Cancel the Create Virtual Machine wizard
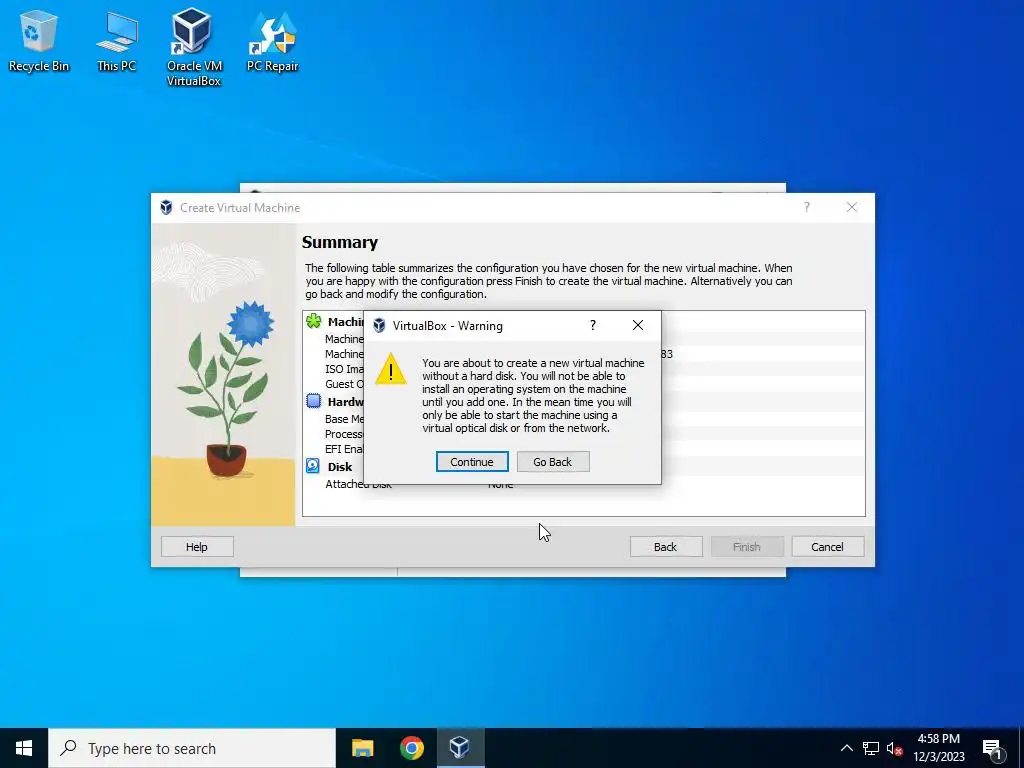Image resolution: width=1024 pixels, height=768 pixels. click(827, 547)
